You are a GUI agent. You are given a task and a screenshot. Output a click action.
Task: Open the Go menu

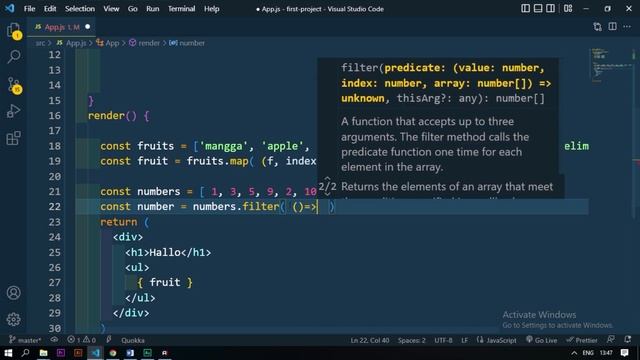133,9
